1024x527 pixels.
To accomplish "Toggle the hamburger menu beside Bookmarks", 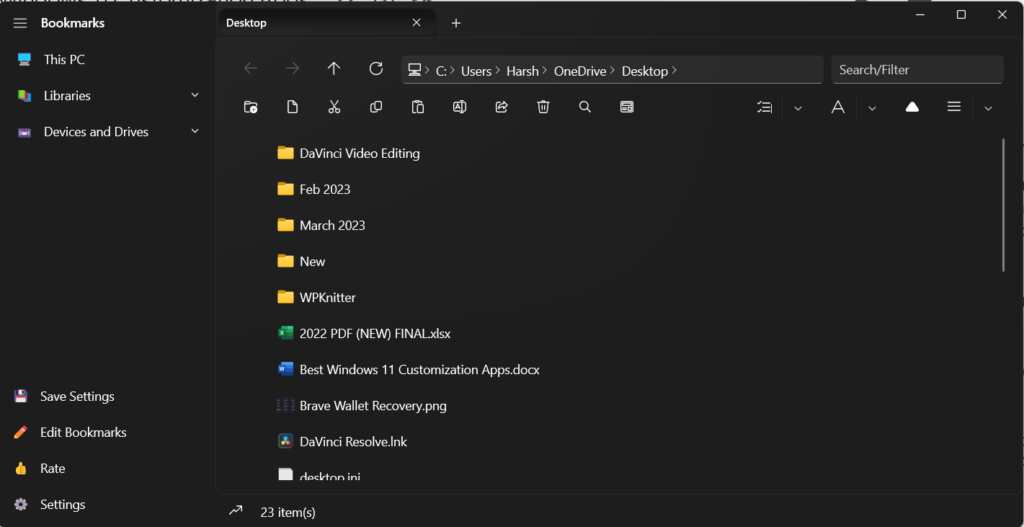I will click(20, 23).
